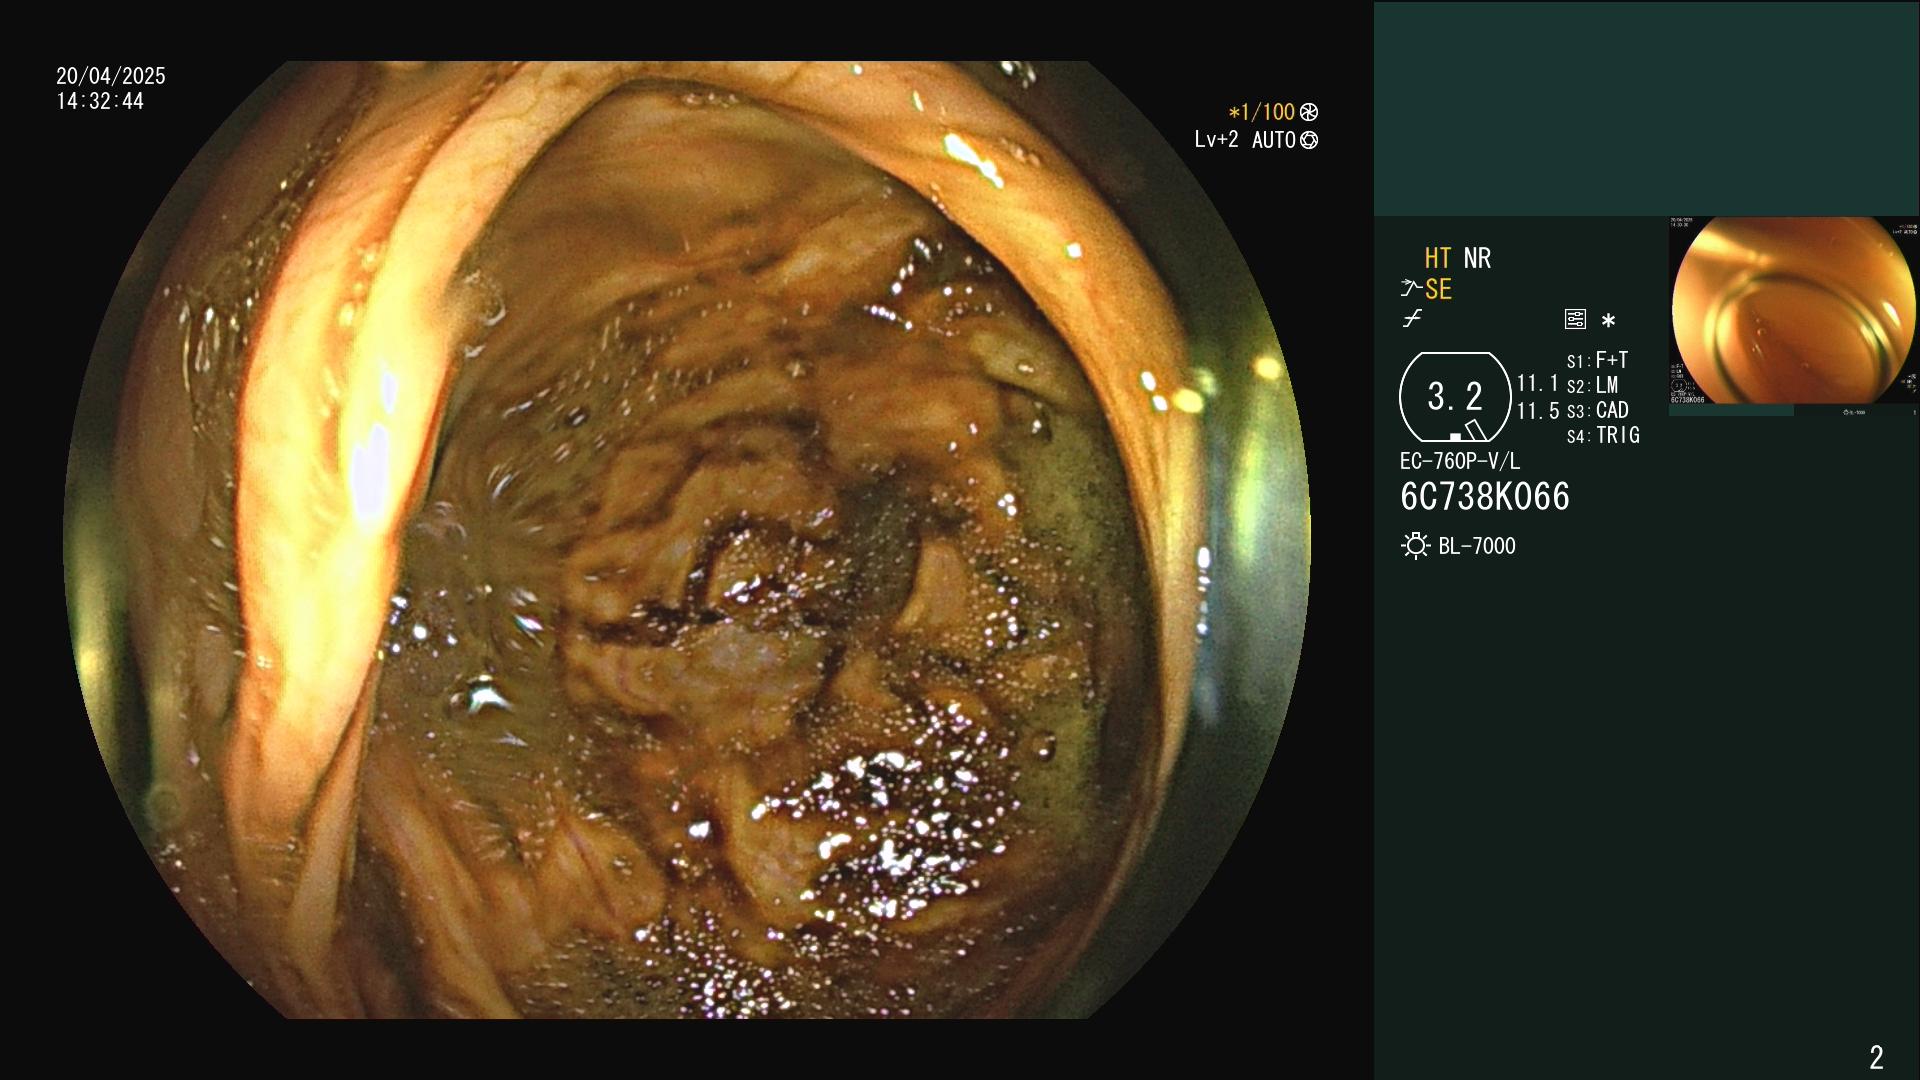Click the asterisk icon next to sliders
This screenshot has width=1920, height=1080.
1608,320
